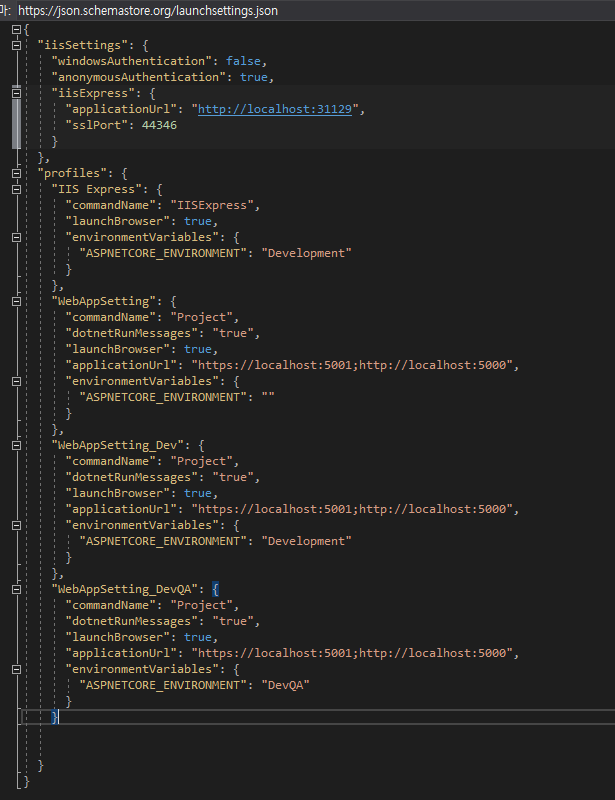The height and width of the screenshot is (800, 615).
Task: Collapse environmentVariables under WebAppSetting profile
Action: click(x=16, y=381)
